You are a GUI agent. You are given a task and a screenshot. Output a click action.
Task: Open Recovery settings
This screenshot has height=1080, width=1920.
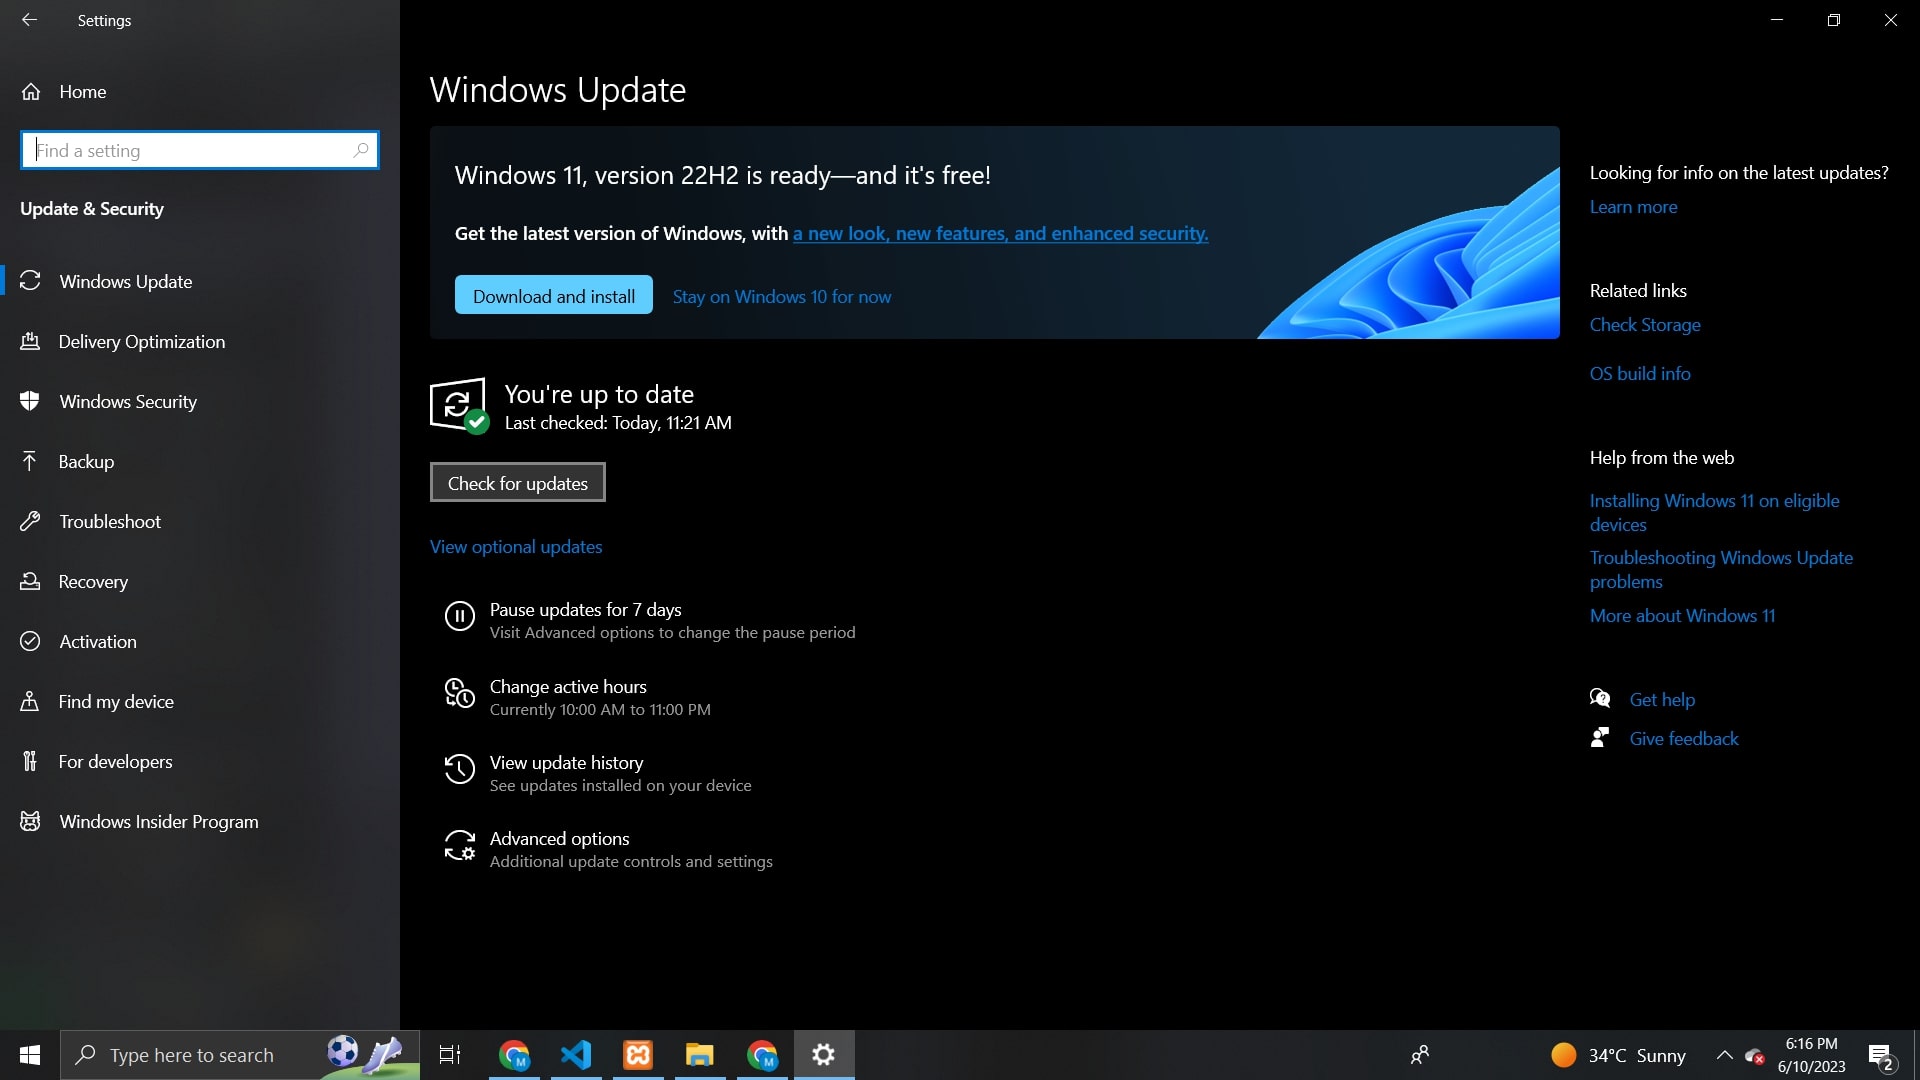(200, 582)
